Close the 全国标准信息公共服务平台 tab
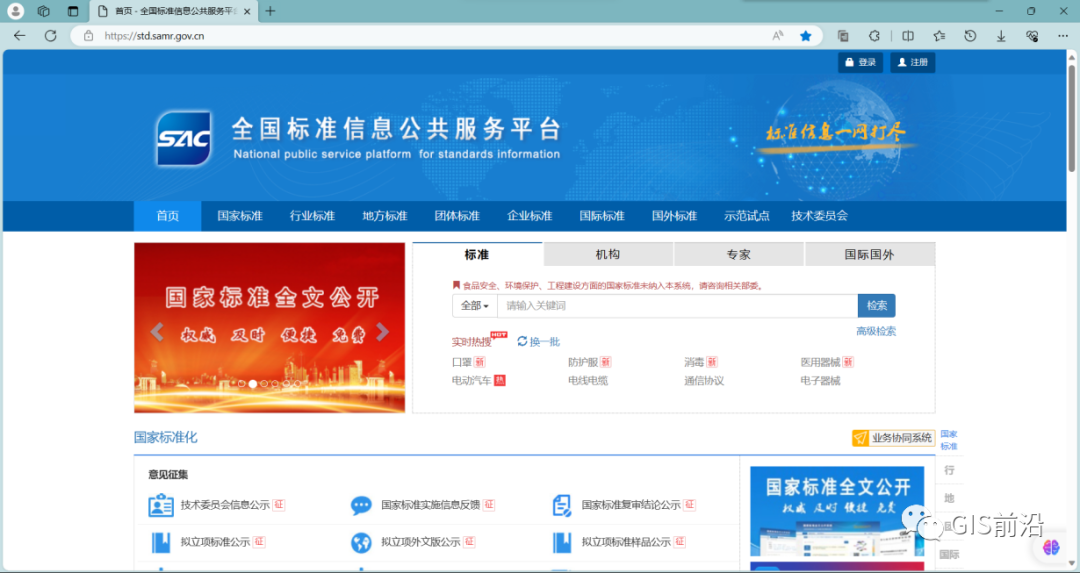Image resolution: width=1080 pixels, height=573 pixels. tap(247, 11)
